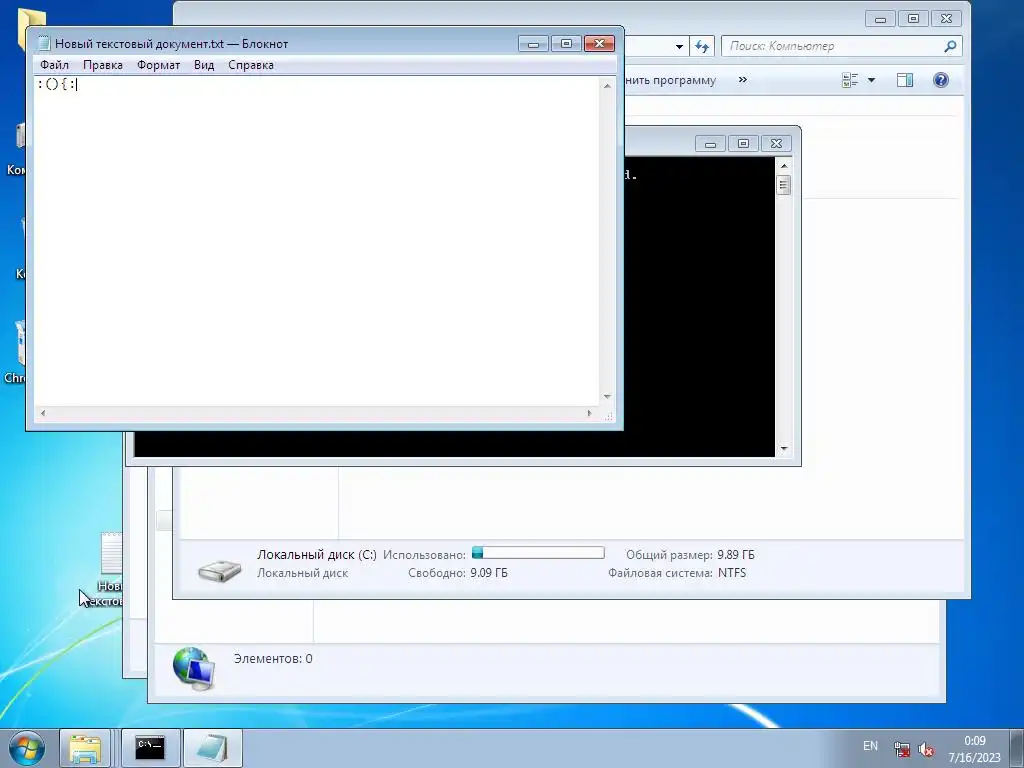
Task: Click the change view icon in Explorer
Action: pos(850,80)
